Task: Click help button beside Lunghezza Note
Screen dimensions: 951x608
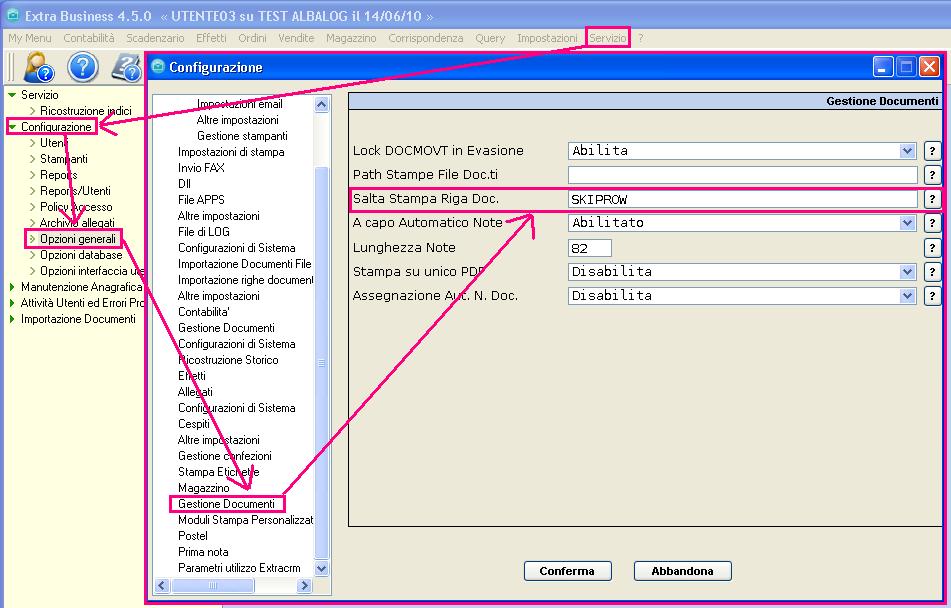Action: [x=932, y=248]
